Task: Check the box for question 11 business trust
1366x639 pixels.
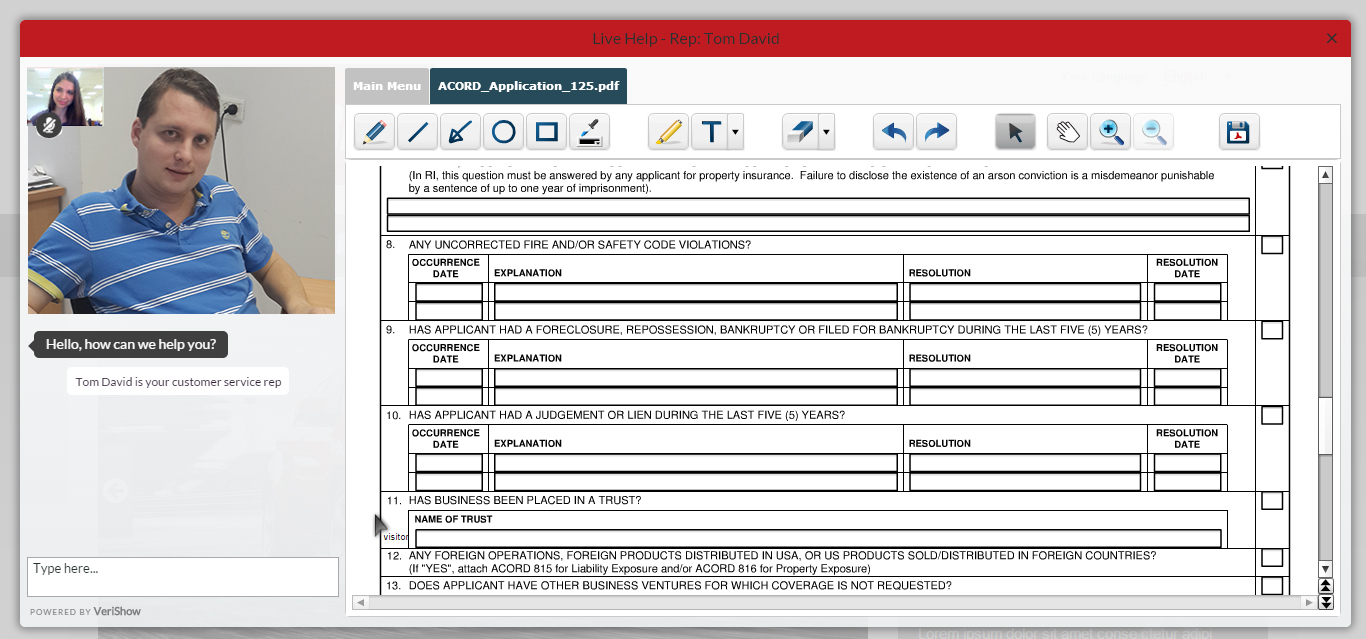Action: click(1272, 501)
